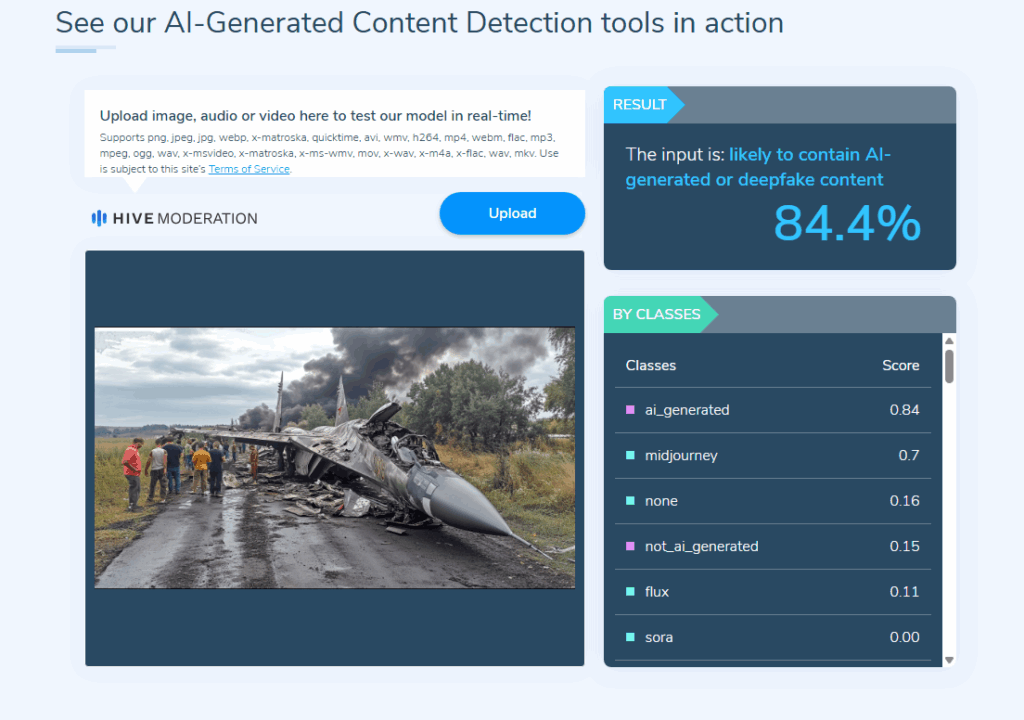Click the flux row color square

pyautogui.click(x=630, y=591)
